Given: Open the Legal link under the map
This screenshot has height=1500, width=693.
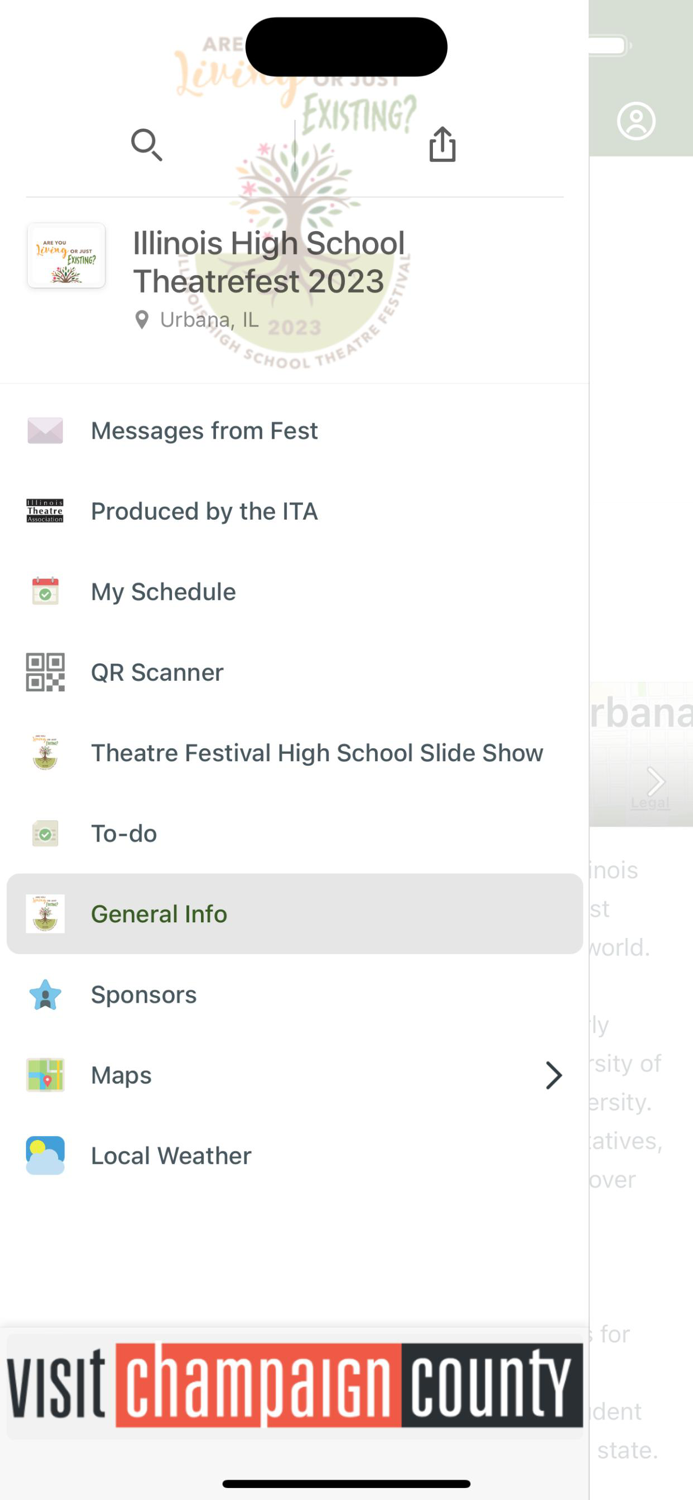Looking at the screenshot, I should [651, 802].
